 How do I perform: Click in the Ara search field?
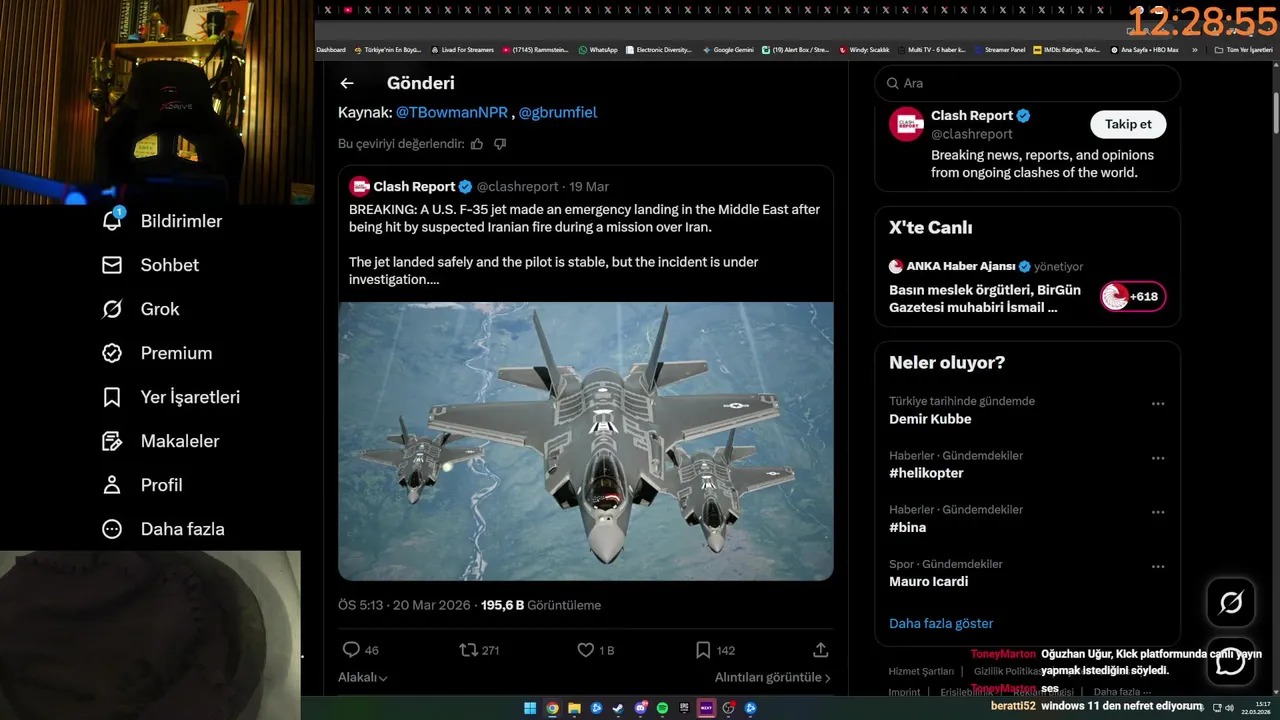point(1027,83)
